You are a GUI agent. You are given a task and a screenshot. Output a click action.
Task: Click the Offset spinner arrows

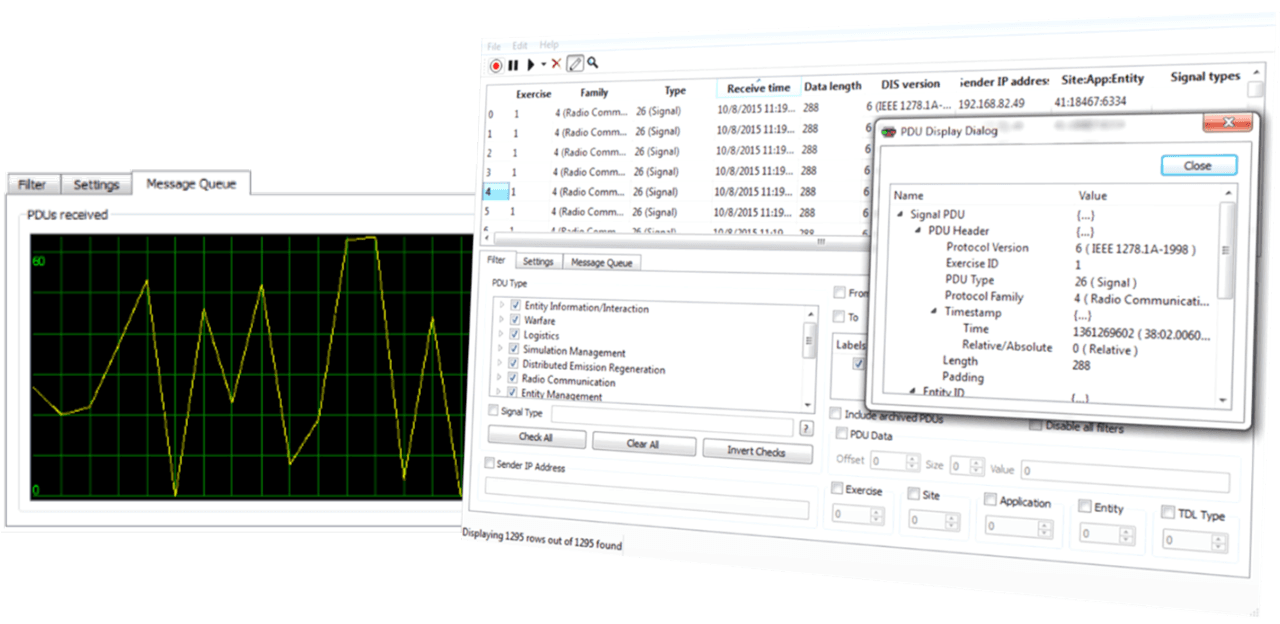point(910,462)
